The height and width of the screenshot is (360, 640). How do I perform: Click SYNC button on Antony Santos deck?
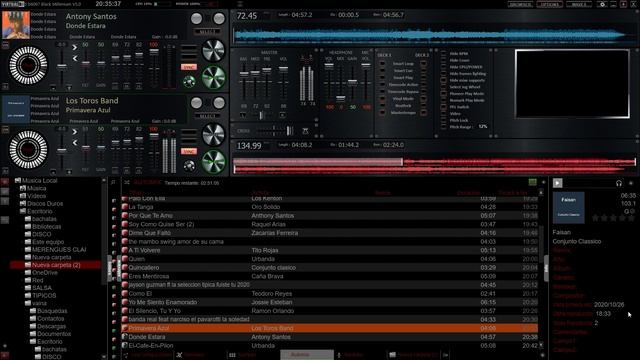189,67
